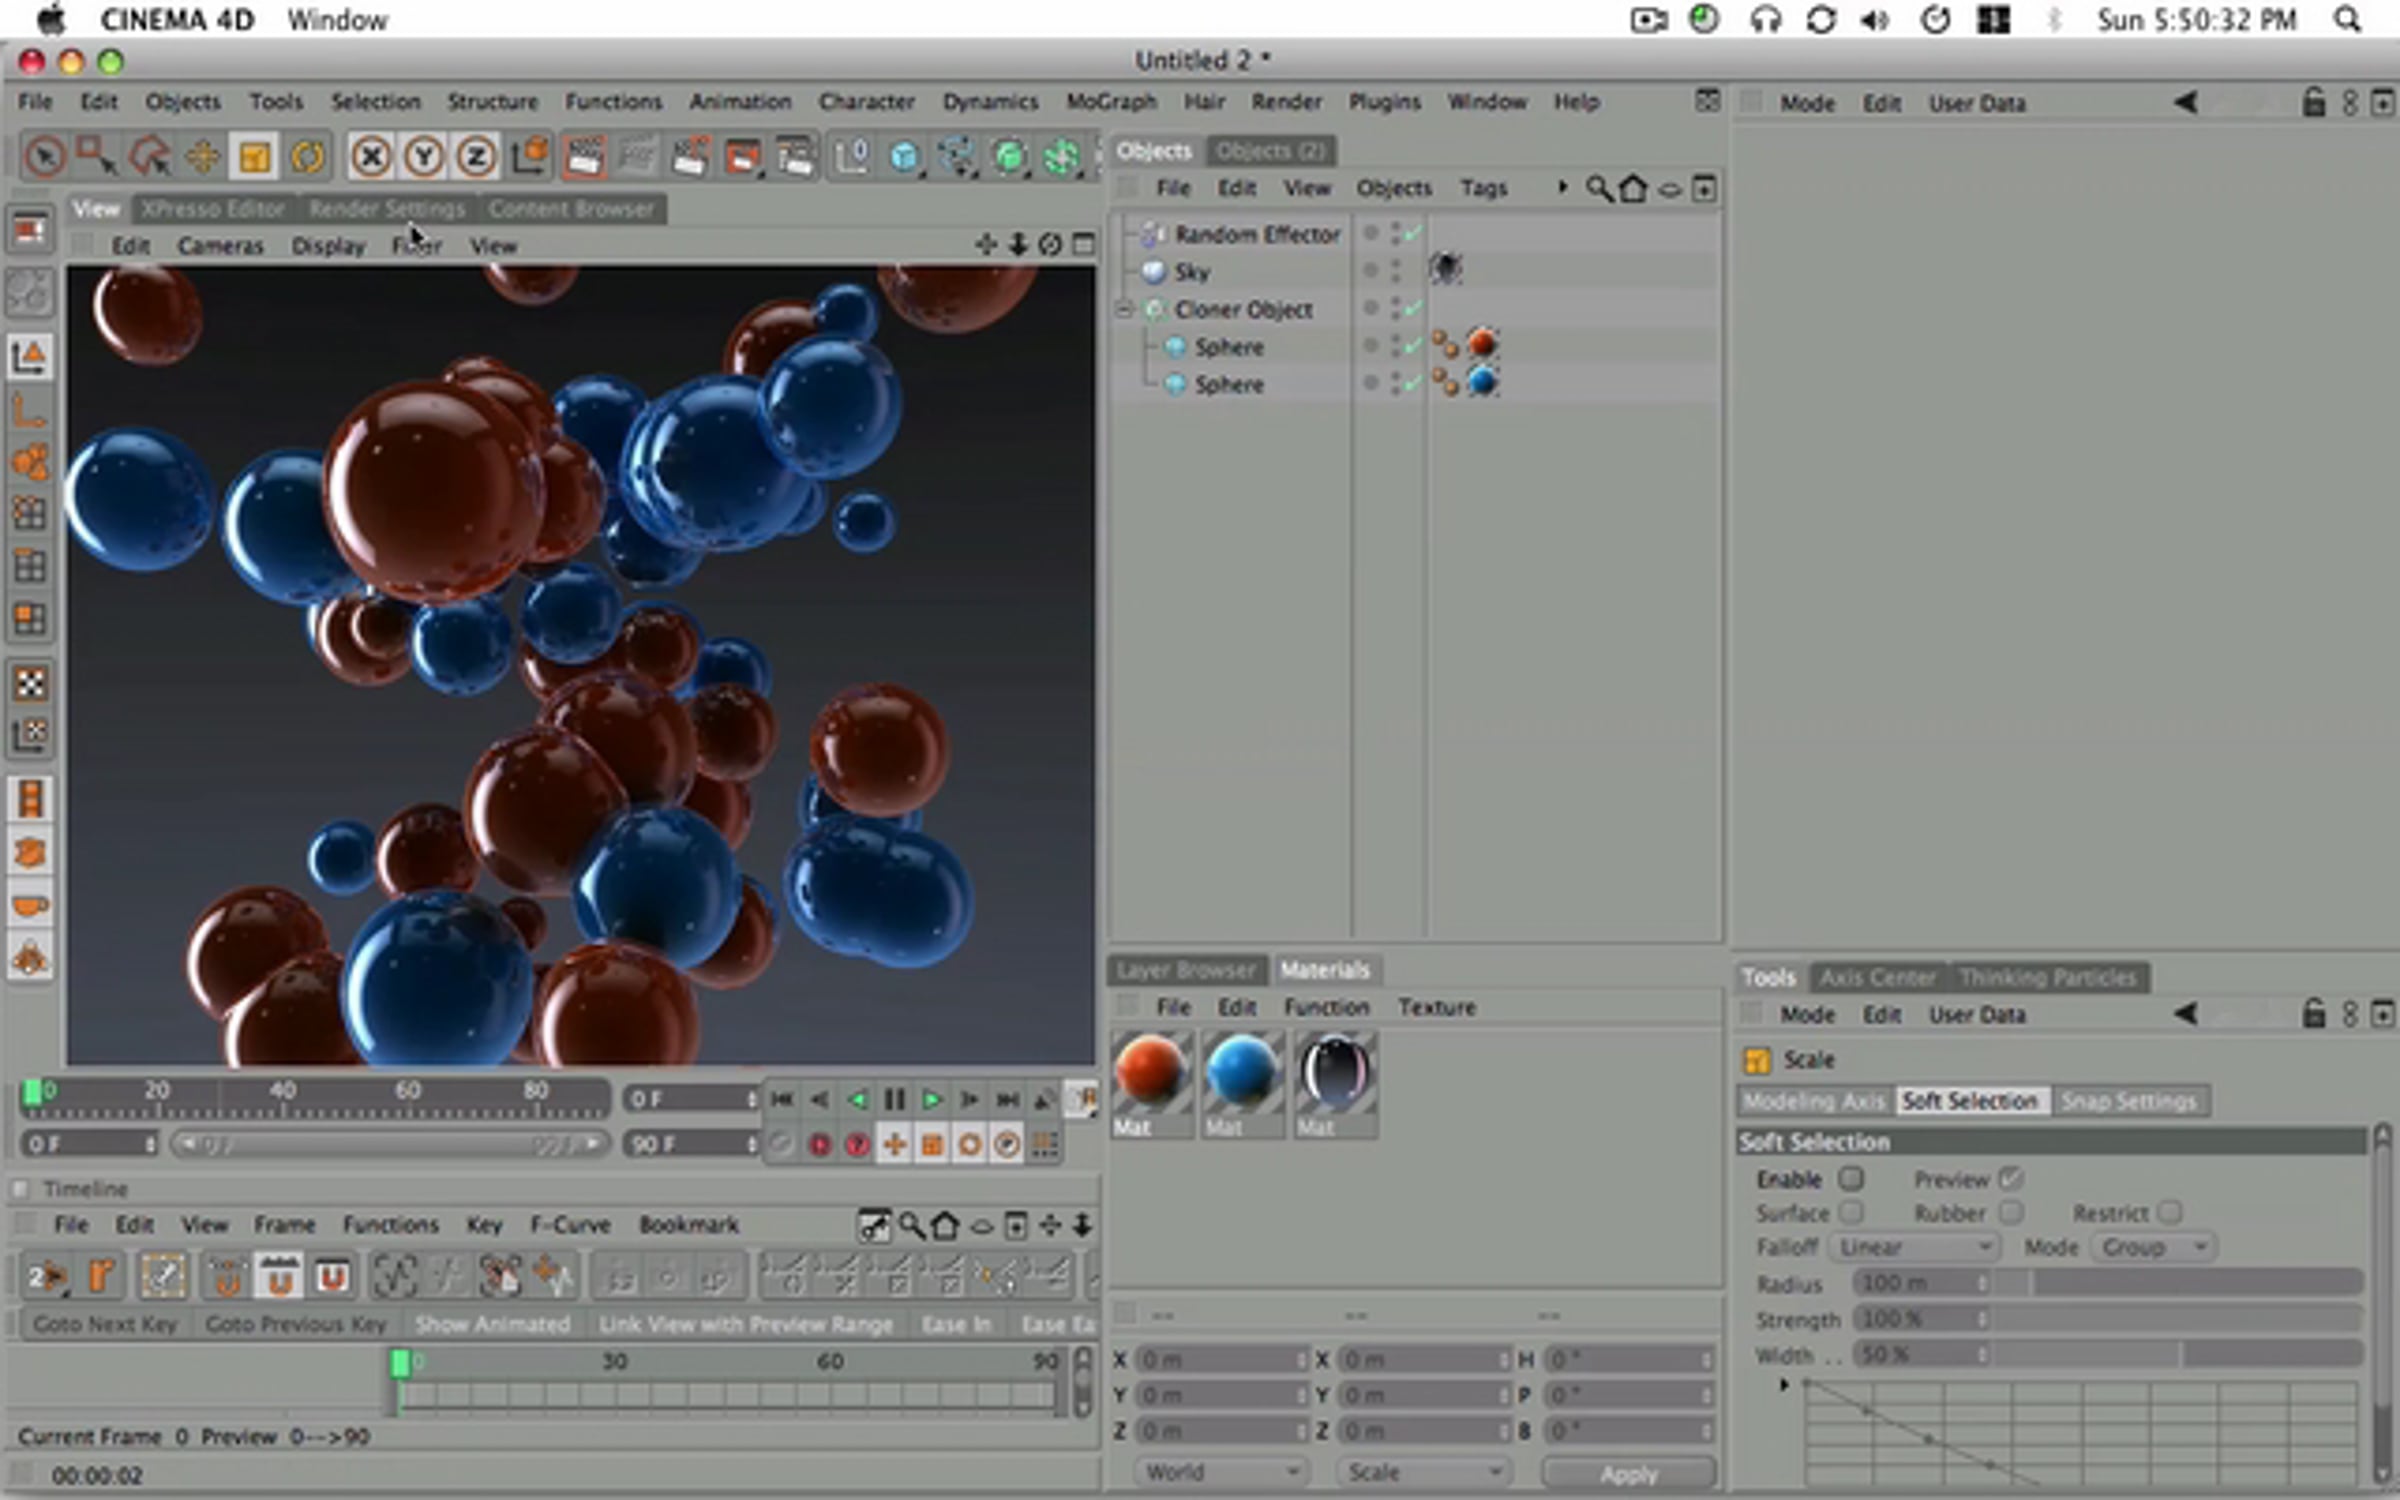2400x1500 pixels.
Task: Select the Rotate tool in the toolbar
Action: 308,157
